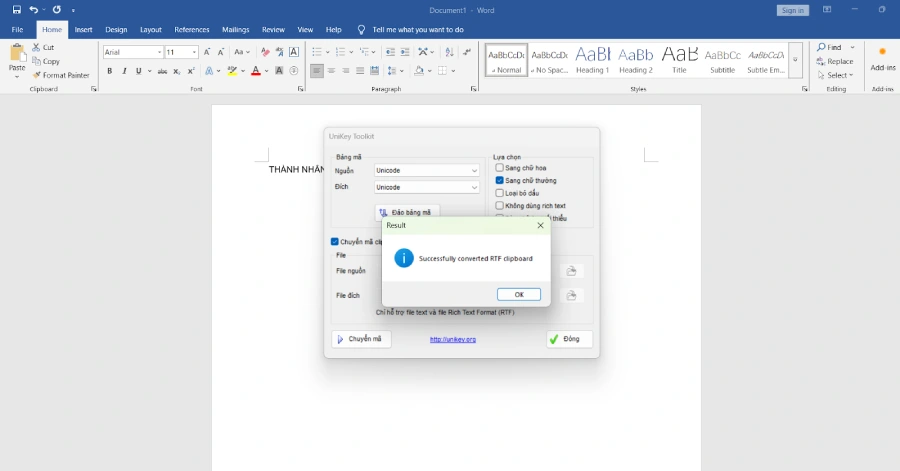Click the Save icon in quick access toolbar
Screen dimensions: 900x471
[x=17, y=10]
